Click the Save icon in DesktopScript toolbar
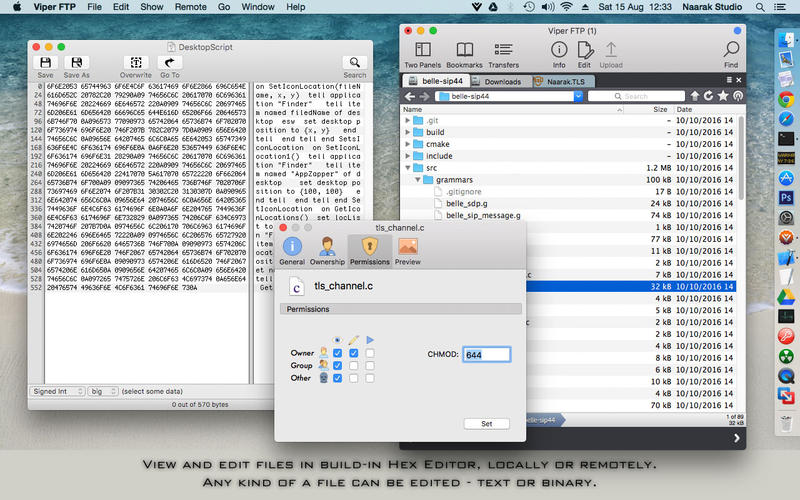The image size is (800, 500). [45, 62]
